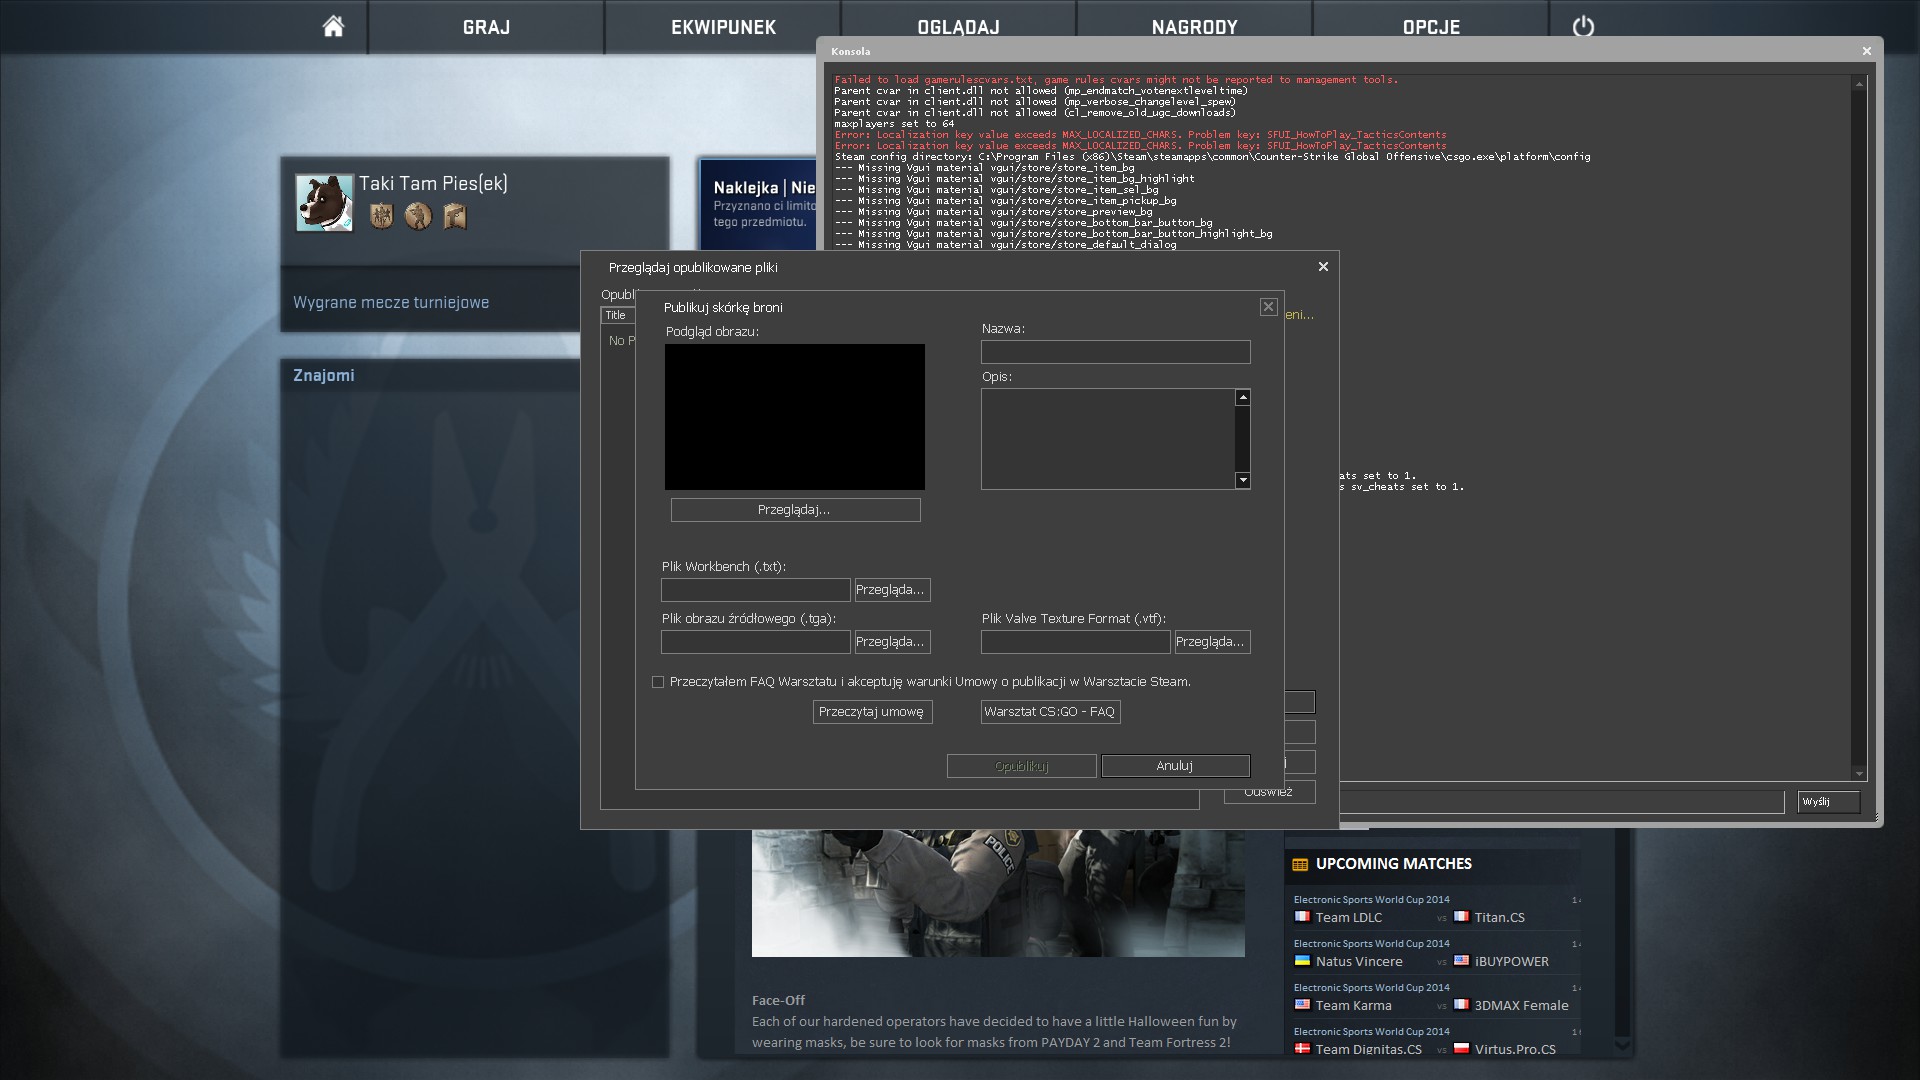1920x1080 pixels.
Task: Select the Titan.CS team name
Action: click(x=1499, y=917)
